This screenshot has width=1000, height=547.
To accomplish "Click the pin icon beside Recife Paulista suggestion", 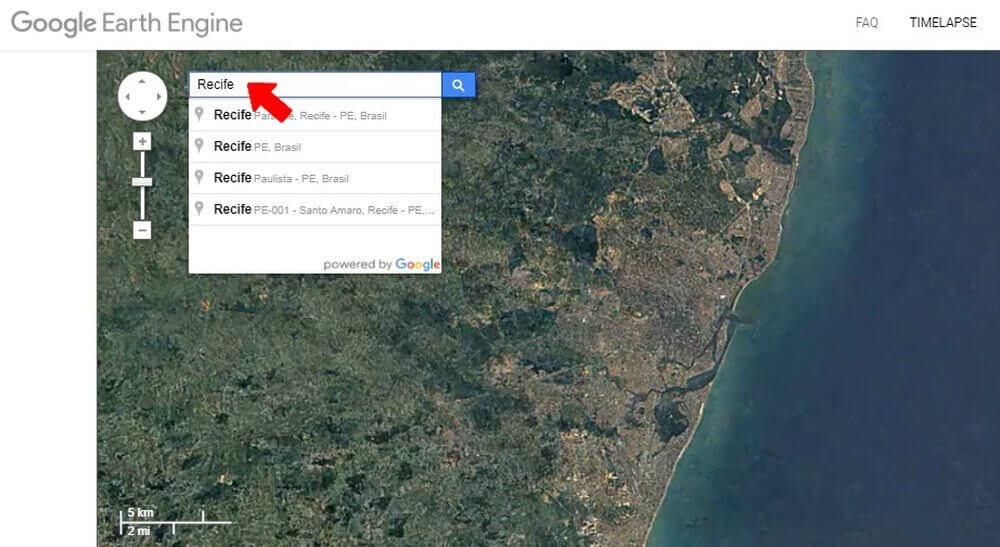I will [x=200, y=177].
